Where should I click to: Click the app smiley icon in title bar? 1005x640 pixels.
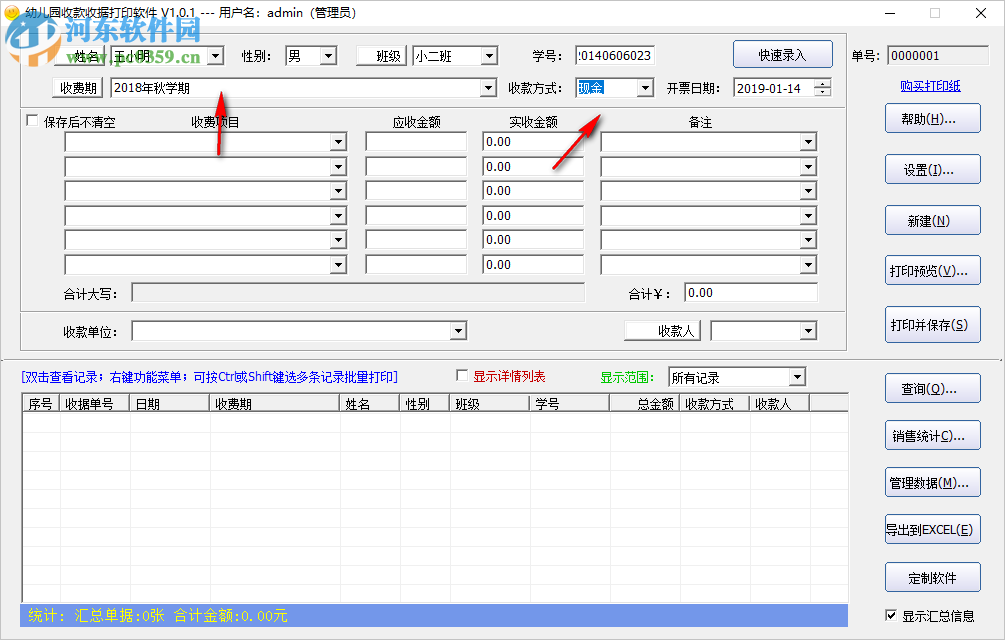point(12,12)
